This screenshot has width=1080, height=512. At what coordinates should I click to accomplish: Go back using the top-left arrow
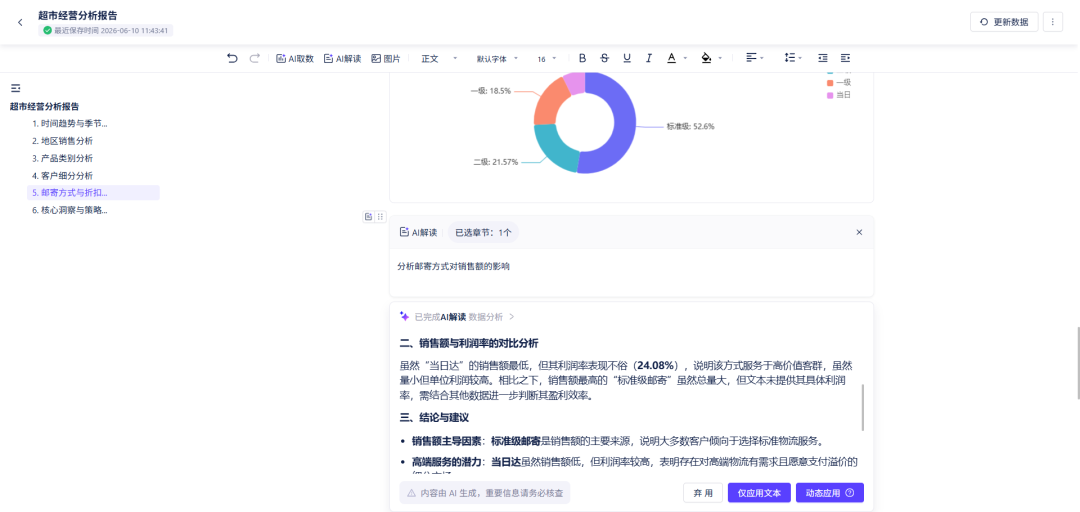(20, 23)
